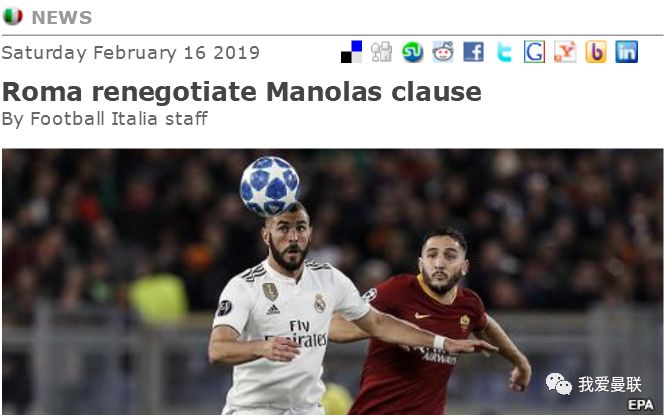Tweet the article with Twitter icon
This screenshot has height=415, width=664.
pyautogui.click(x=504, y=52)
